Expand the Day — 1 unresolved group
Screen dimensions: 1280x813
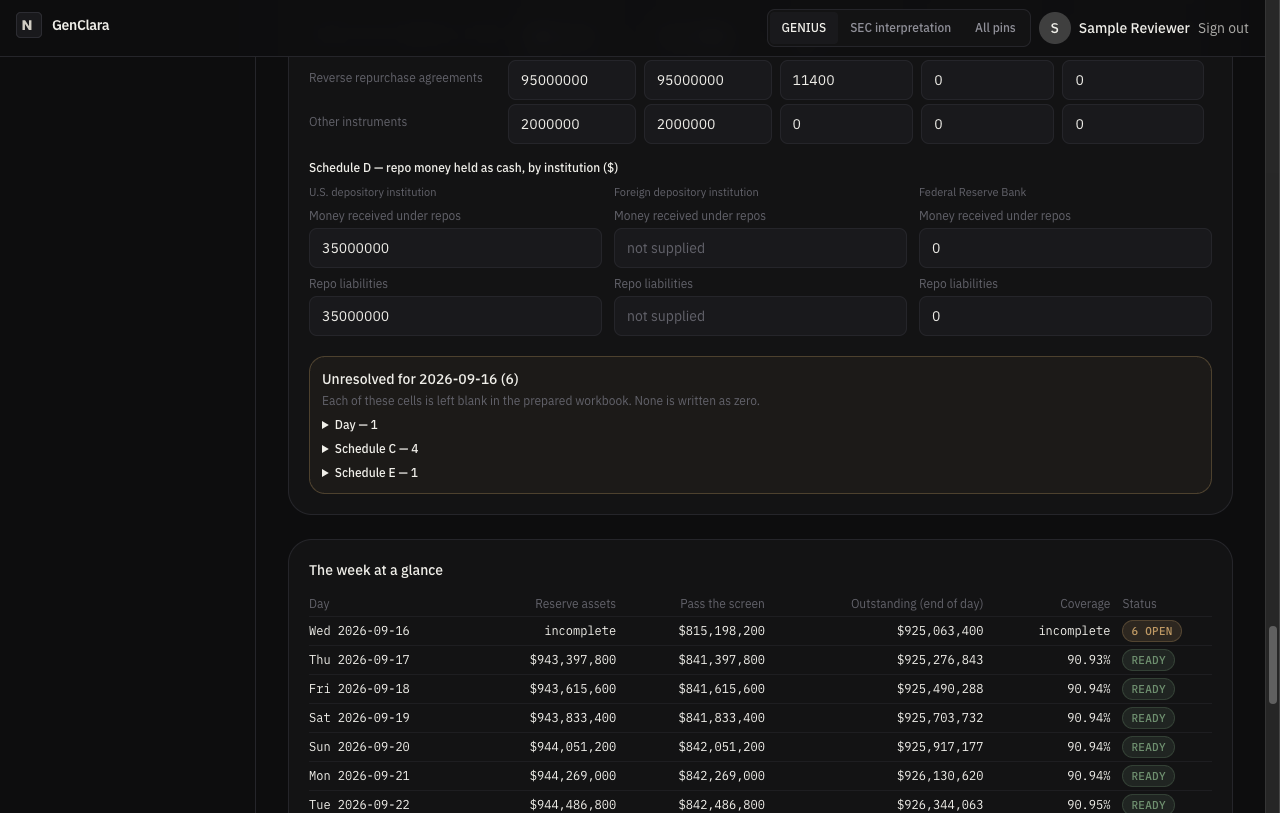pyautogui.click(x=350, y=425)
